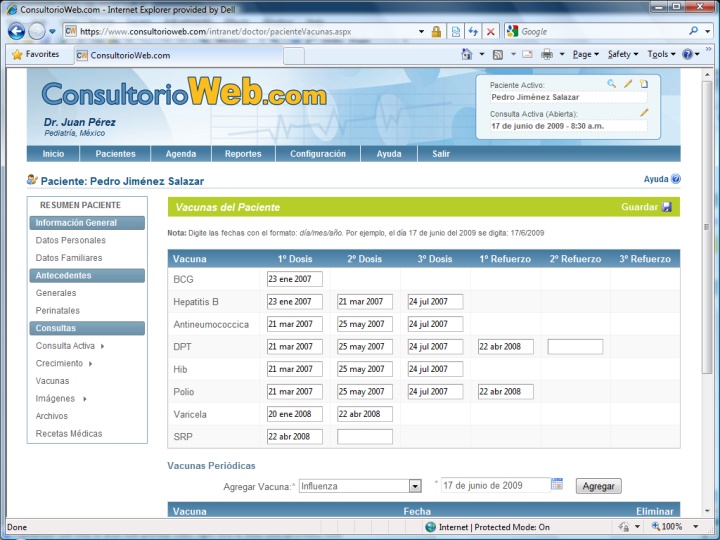Open Datos Familiares in sidebar

click(69, 258)
